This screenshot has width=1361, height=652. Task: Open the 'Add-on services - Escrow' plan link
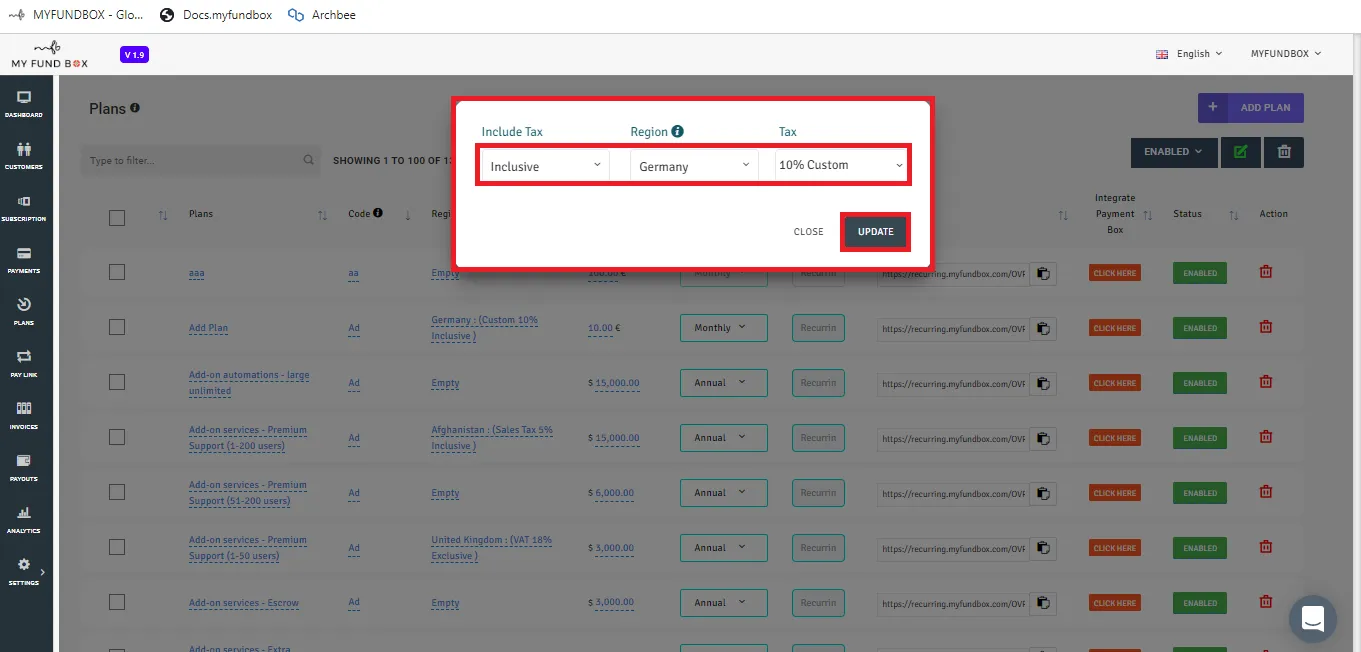coord(244,603)
